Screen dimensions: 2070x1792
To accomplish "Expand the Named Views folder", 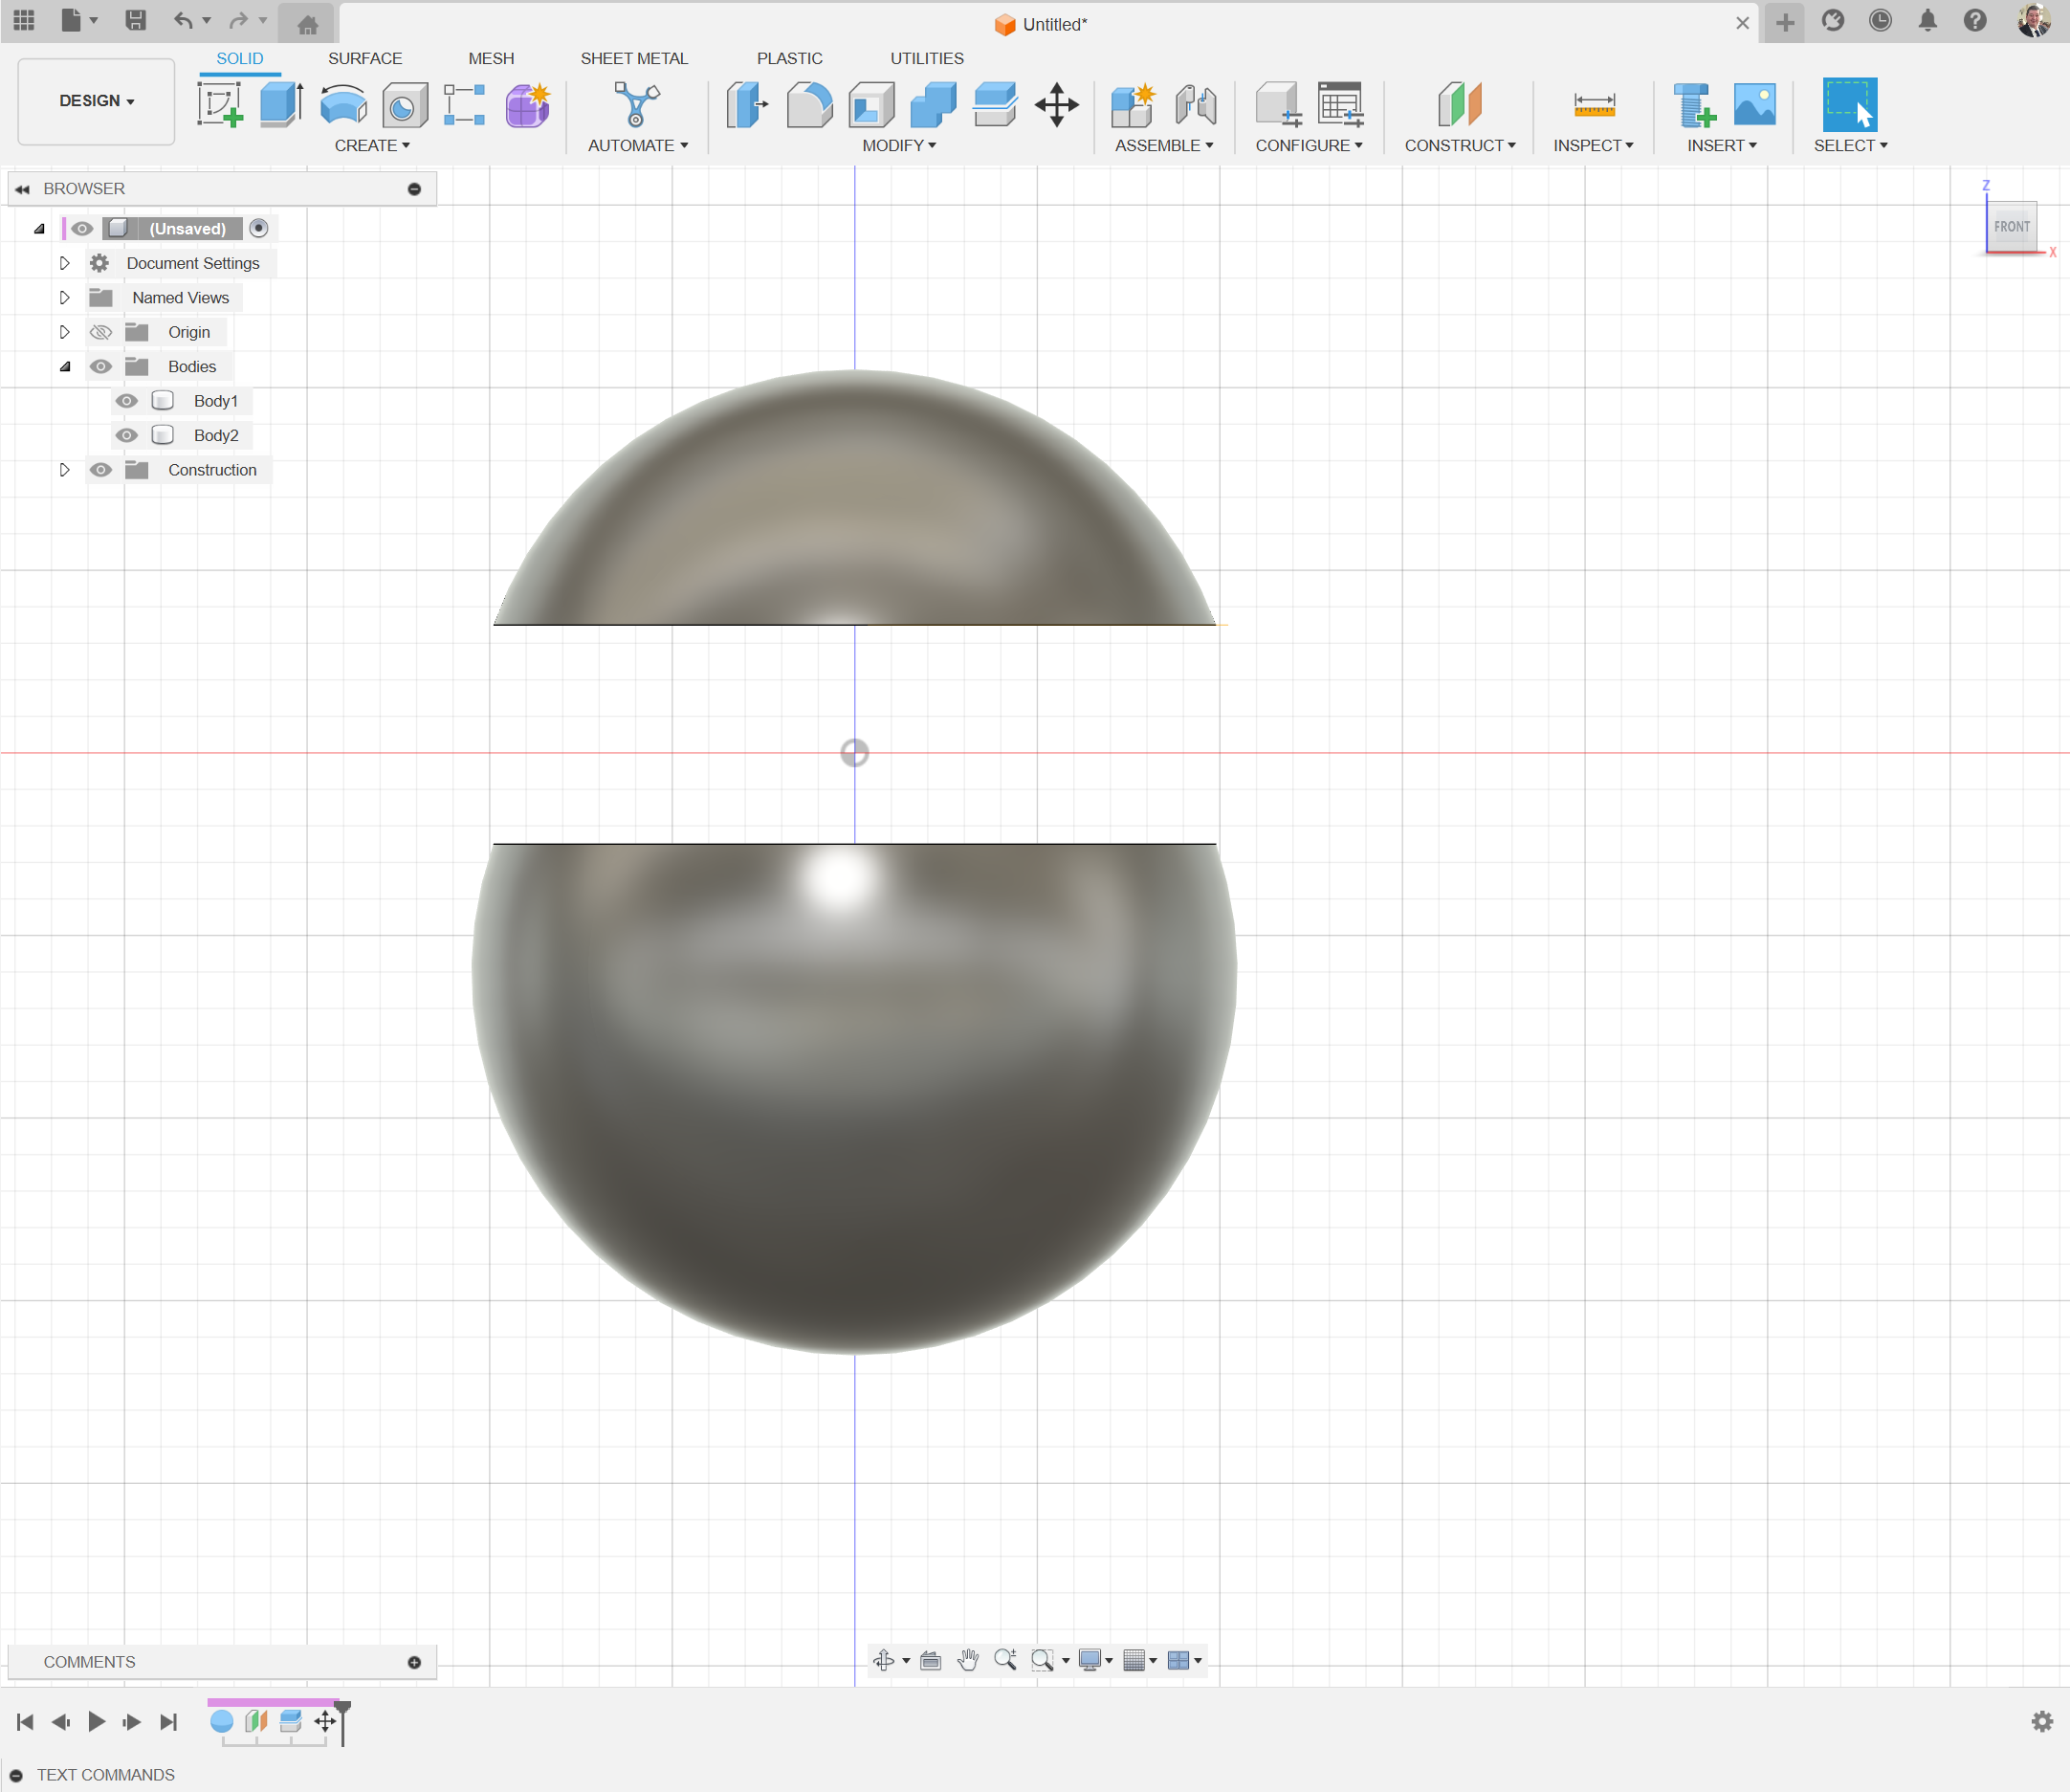I will click(x=64, y=297).
